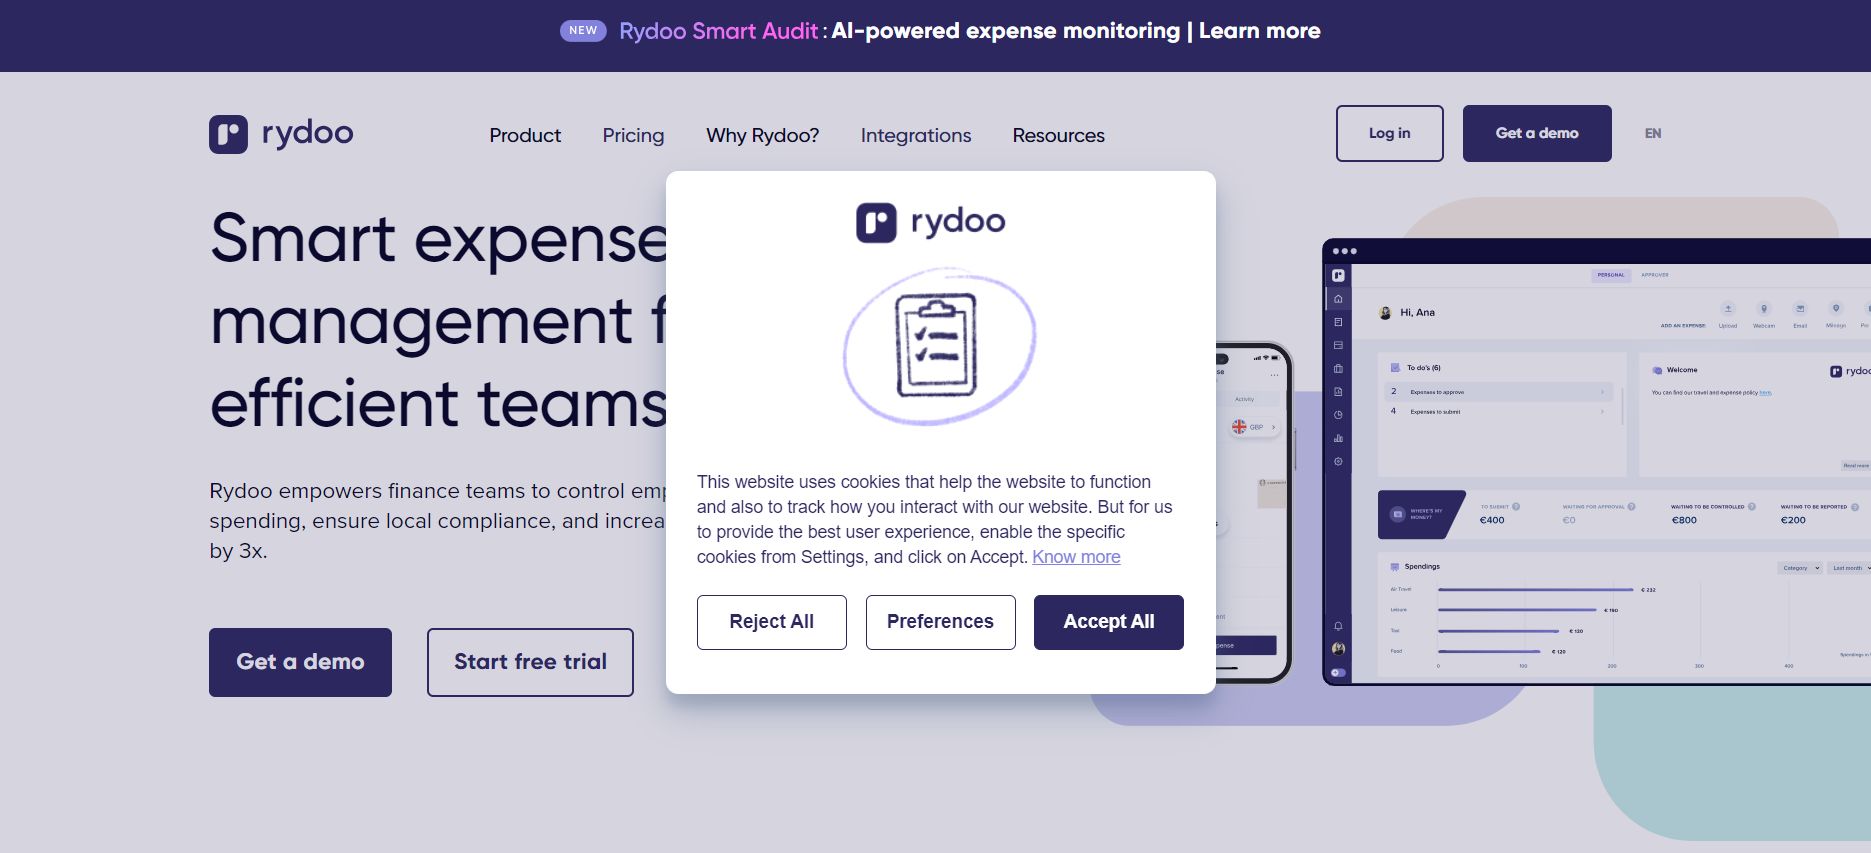Screen dimensions: 1871x853
Task: Click the Air Travel spending bar
Action: click(1535, 590)
